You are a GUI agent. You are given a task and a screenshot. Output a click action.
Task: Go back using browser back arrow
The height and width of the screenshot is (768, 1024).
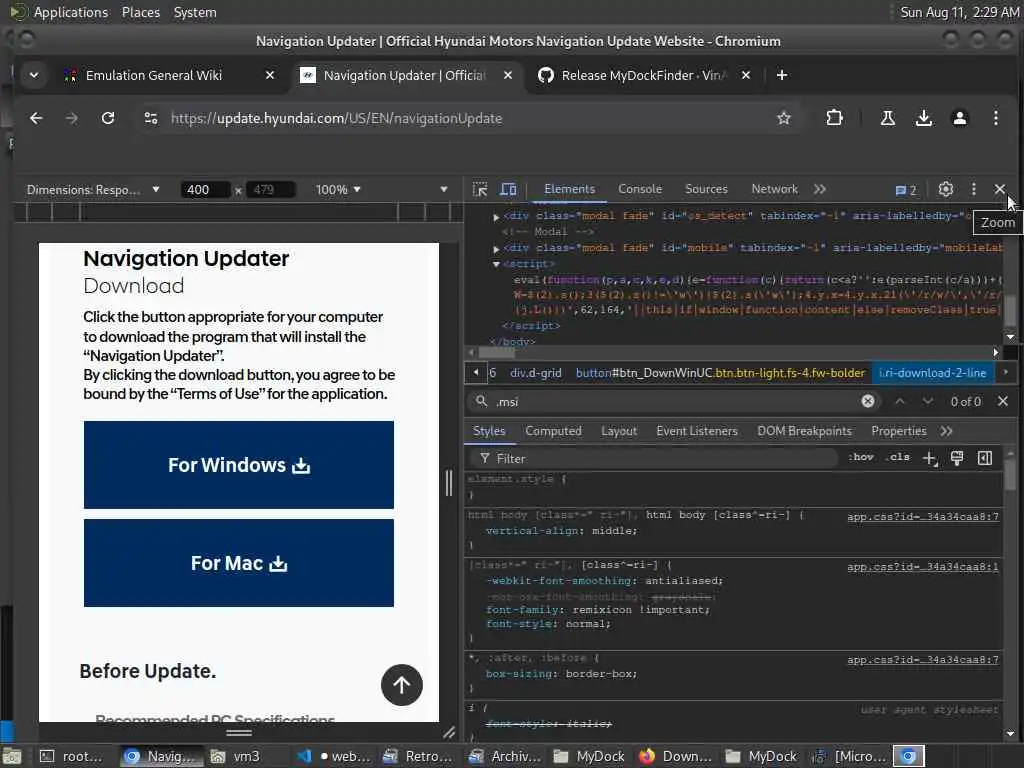[x=36, y=118]
